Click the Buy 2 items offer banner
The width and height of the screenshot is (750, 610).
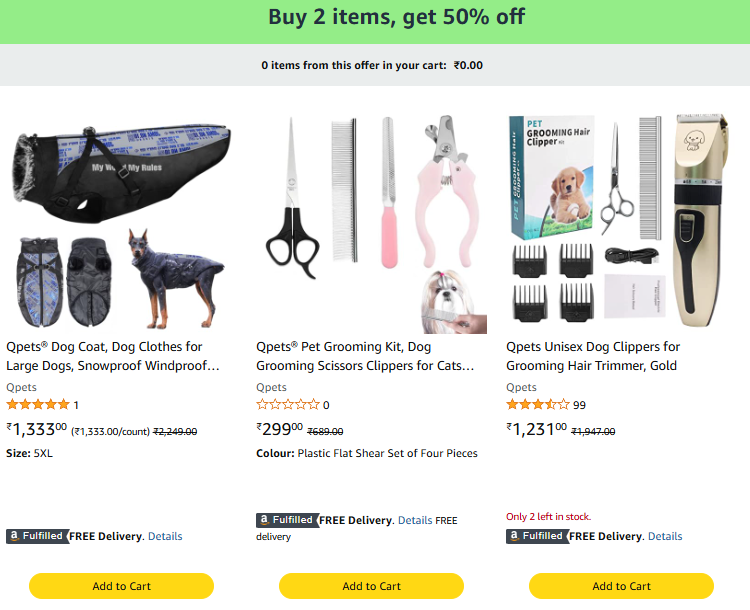click(x=396, y=17)
